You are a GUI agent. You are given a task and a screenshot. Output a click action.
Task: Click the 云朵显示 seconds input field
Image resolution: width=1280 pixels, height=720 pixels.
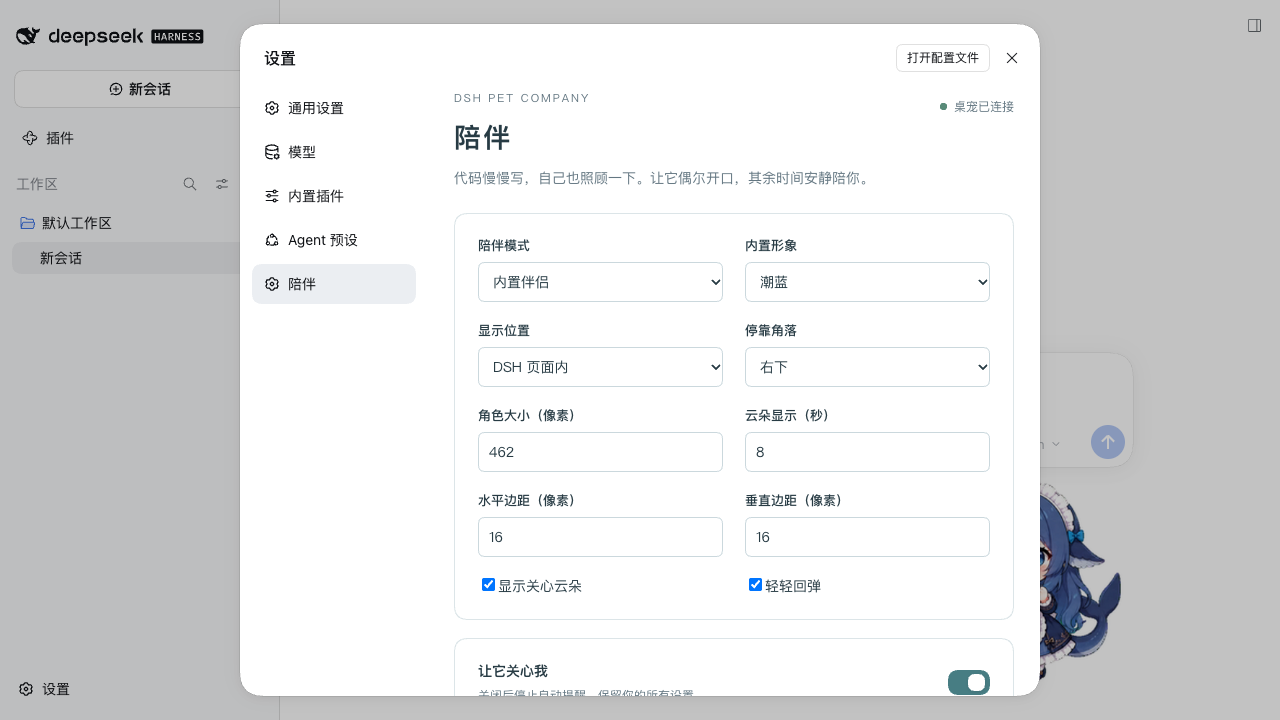tap(867, 452)
